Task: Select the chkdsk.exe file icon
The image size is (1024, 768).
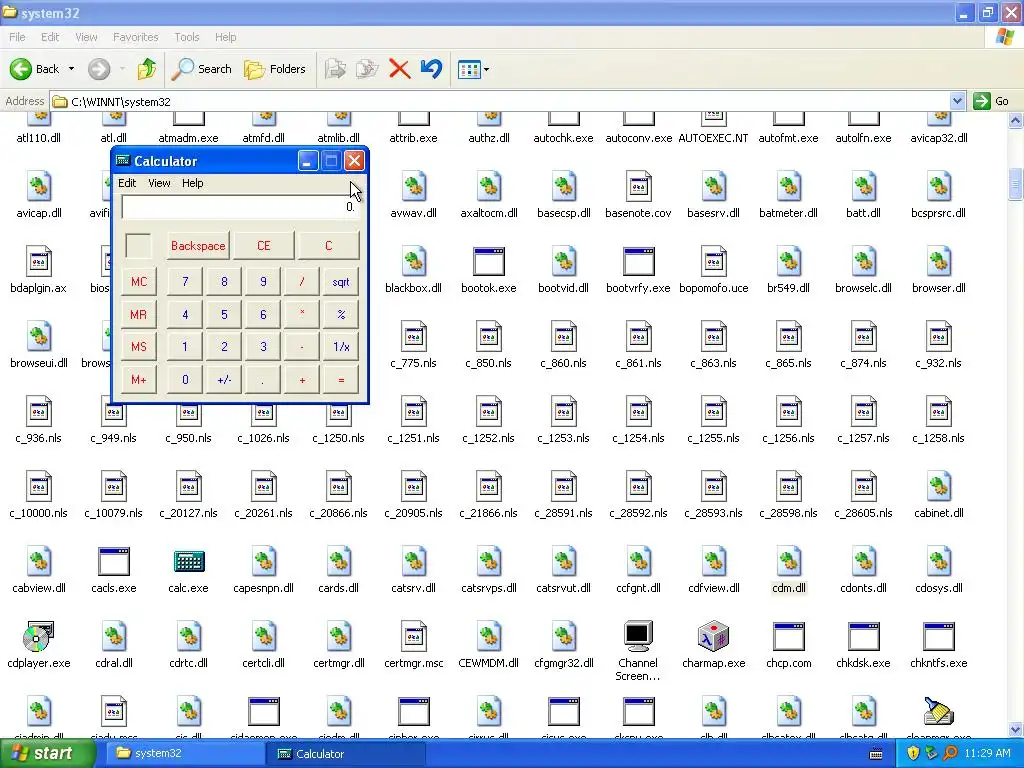Action: tap(863, 636)
